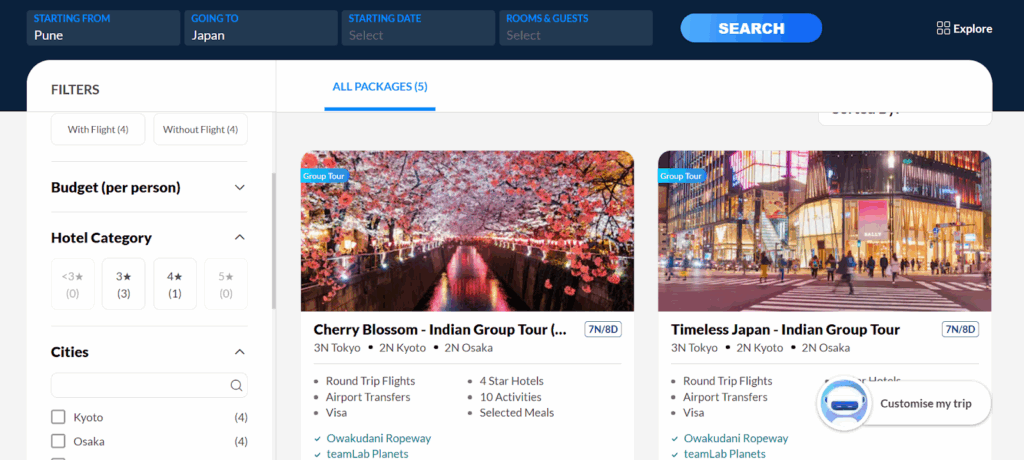Screen dimensions: 1024x460
Task: Click the SEARCH button
Action: click(x=751, y=28)
